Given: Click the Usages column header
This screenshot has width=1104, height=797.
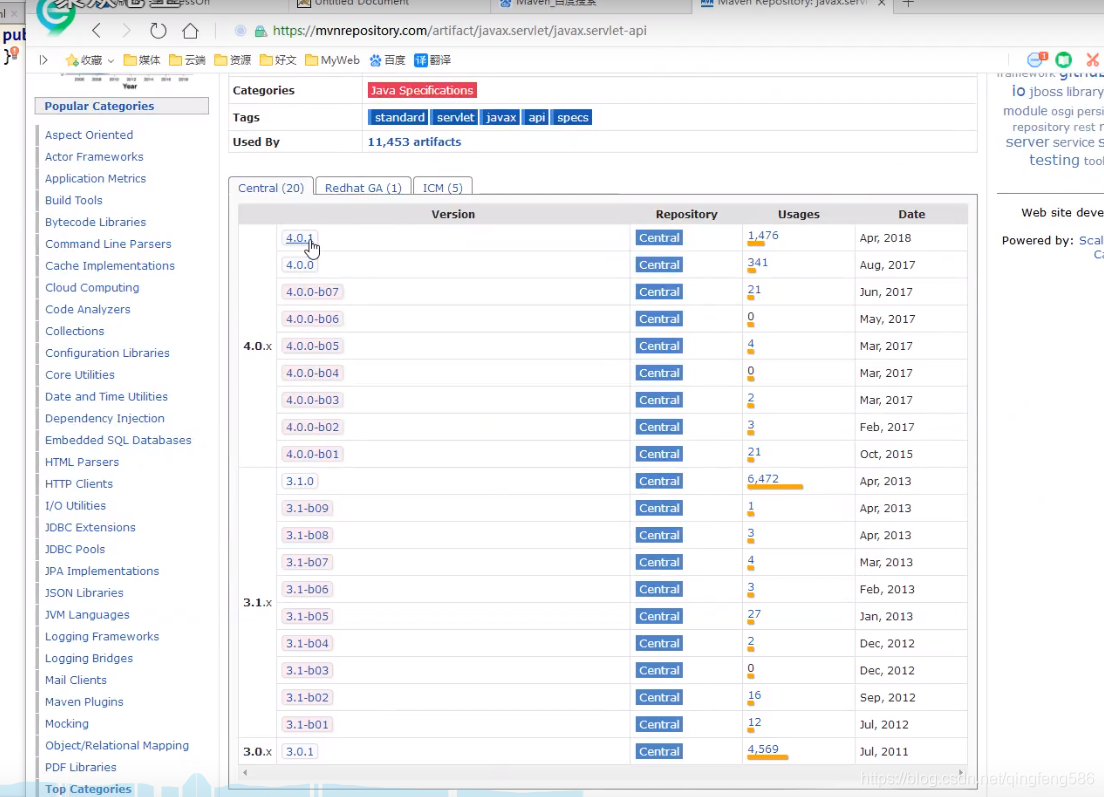Looking at the screenshot, I should (x=798, y=214).
